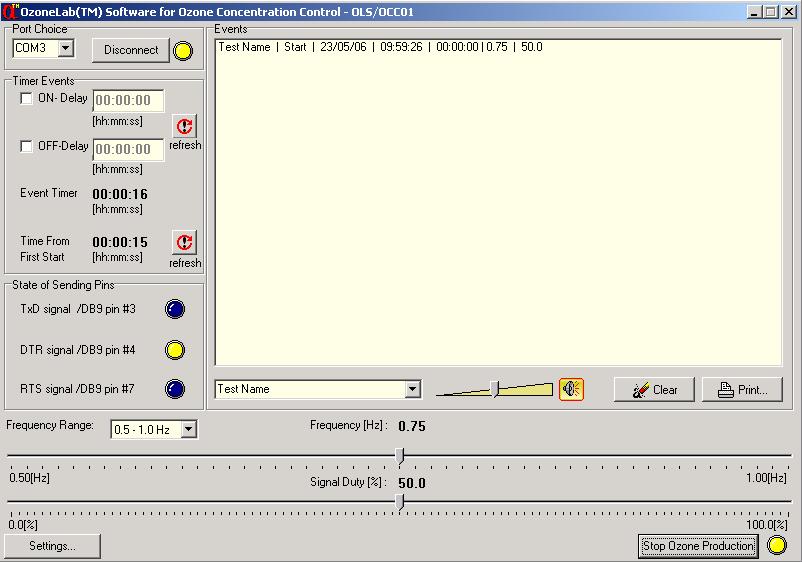The image size is (802, 562).
Task: Click the 0.50[Hz] minimum label
Action: point(29,478)
